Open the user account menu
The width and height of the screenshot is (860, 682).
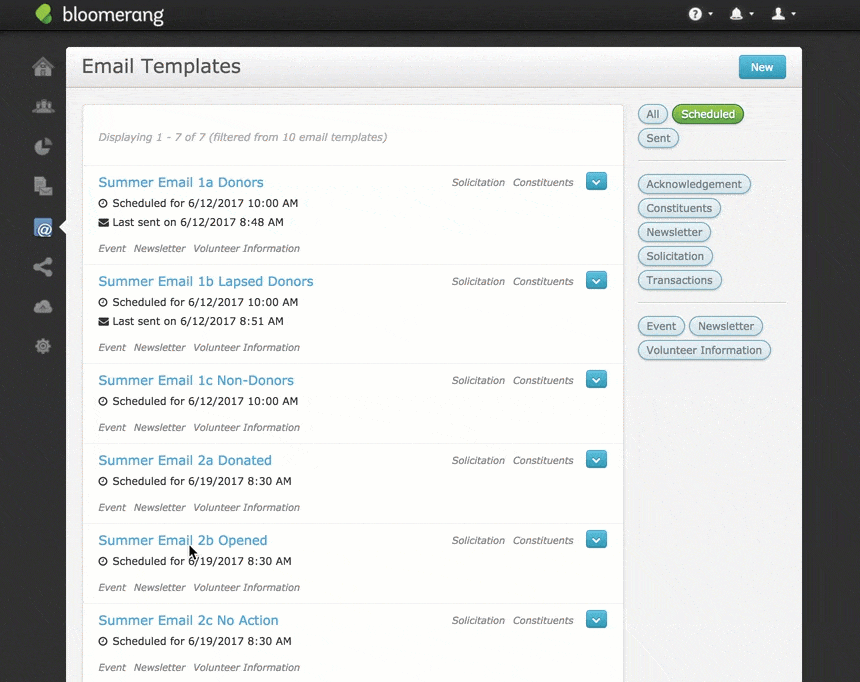(x=783, y=14)
